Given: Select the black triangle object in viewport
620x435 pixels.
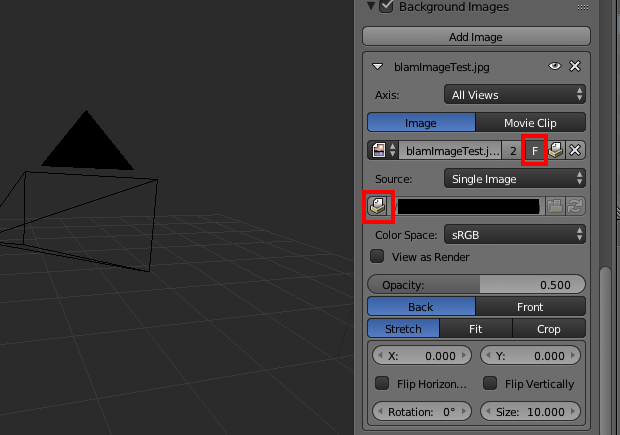Looking at the screenshot, I should pos(87,144).
